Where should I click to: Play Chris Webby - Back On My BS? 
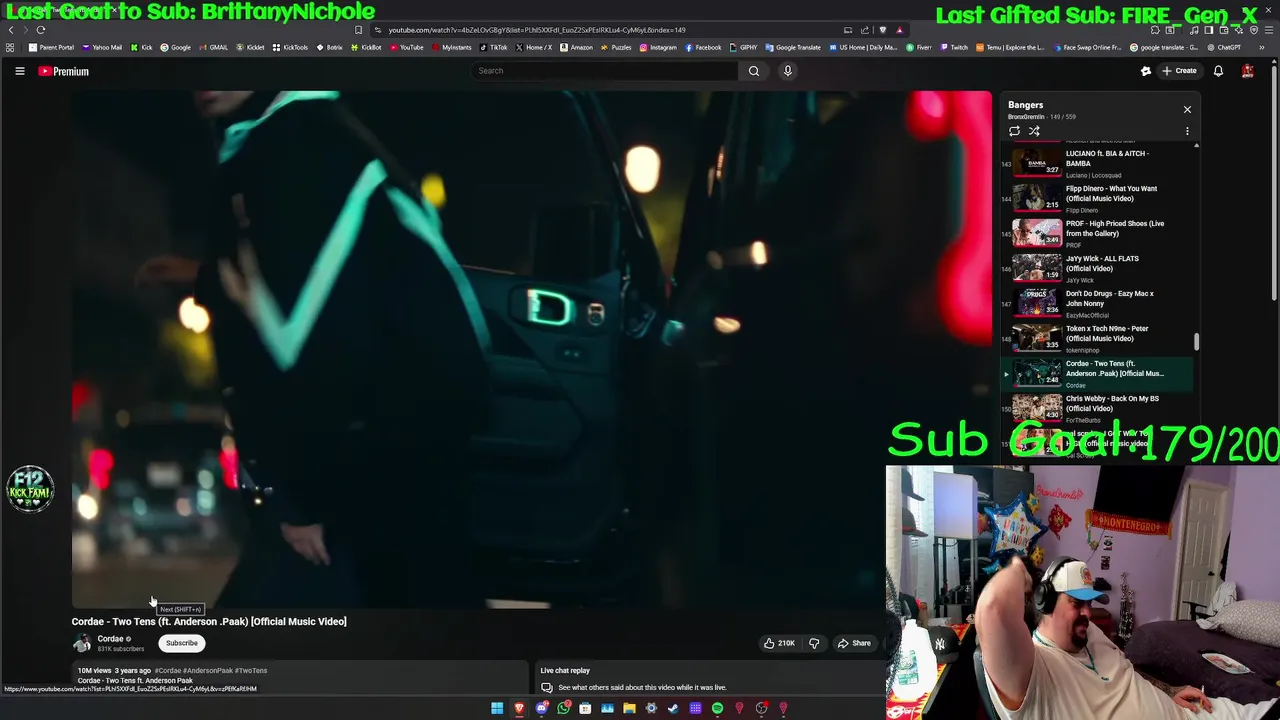click(1097, 408)
